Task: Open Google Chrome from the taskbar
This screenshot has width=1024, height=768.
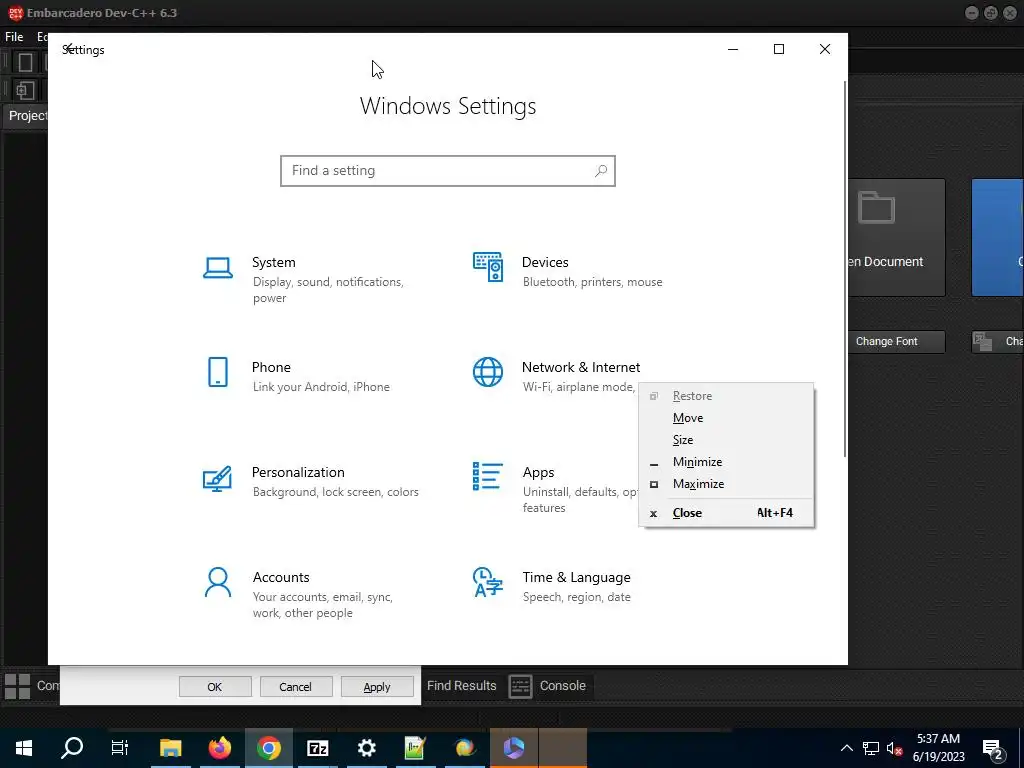Action: 268,748
